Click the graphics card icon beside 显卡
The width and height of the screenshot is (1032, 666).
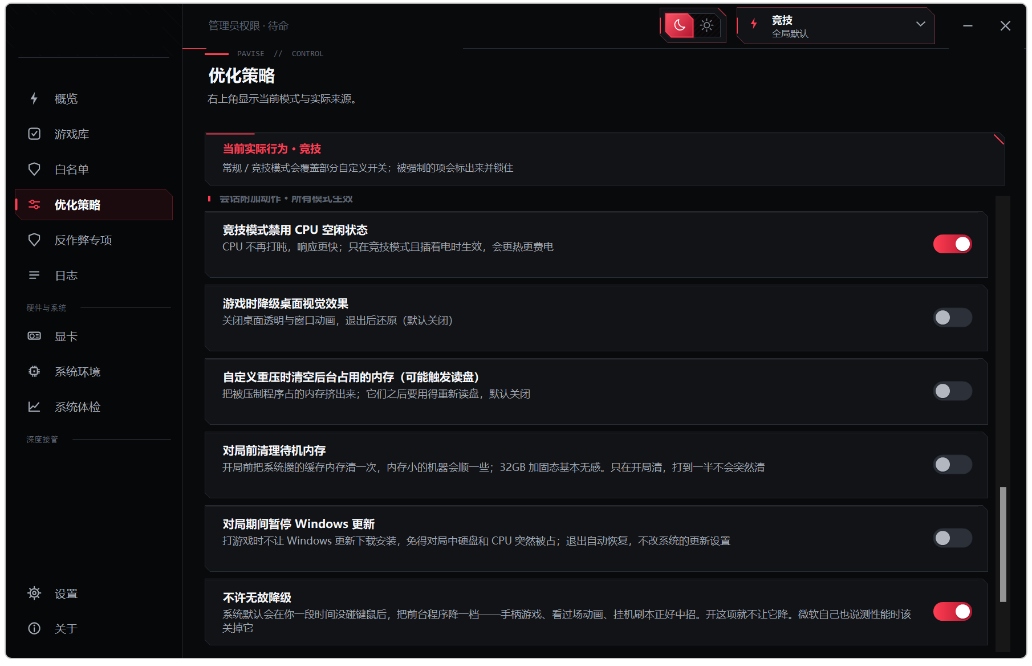point(34,336)
